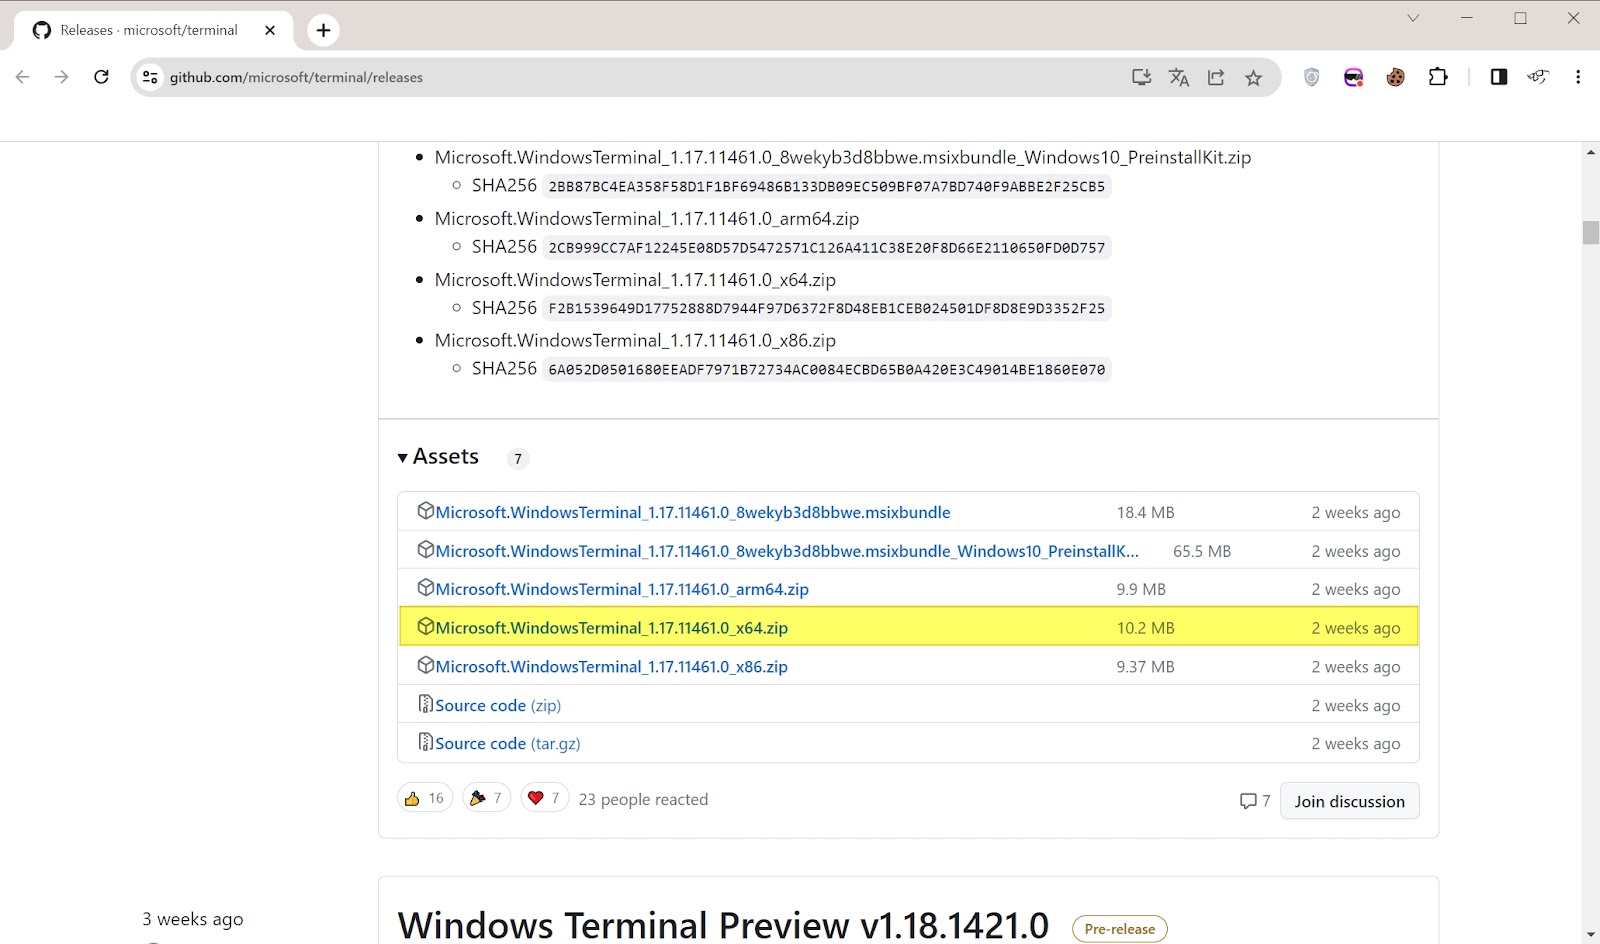The image size is (1600, 944).
Task: Open the shield extension icon
Action: (x=1312, y=77)
